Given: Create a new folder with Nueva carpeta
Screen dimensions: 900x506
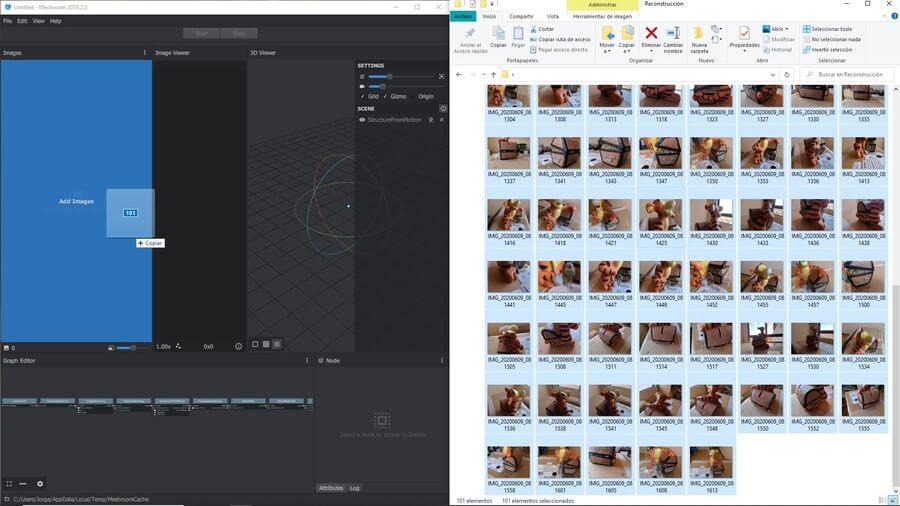Looking at the screenshot, I should coord(699,38).
